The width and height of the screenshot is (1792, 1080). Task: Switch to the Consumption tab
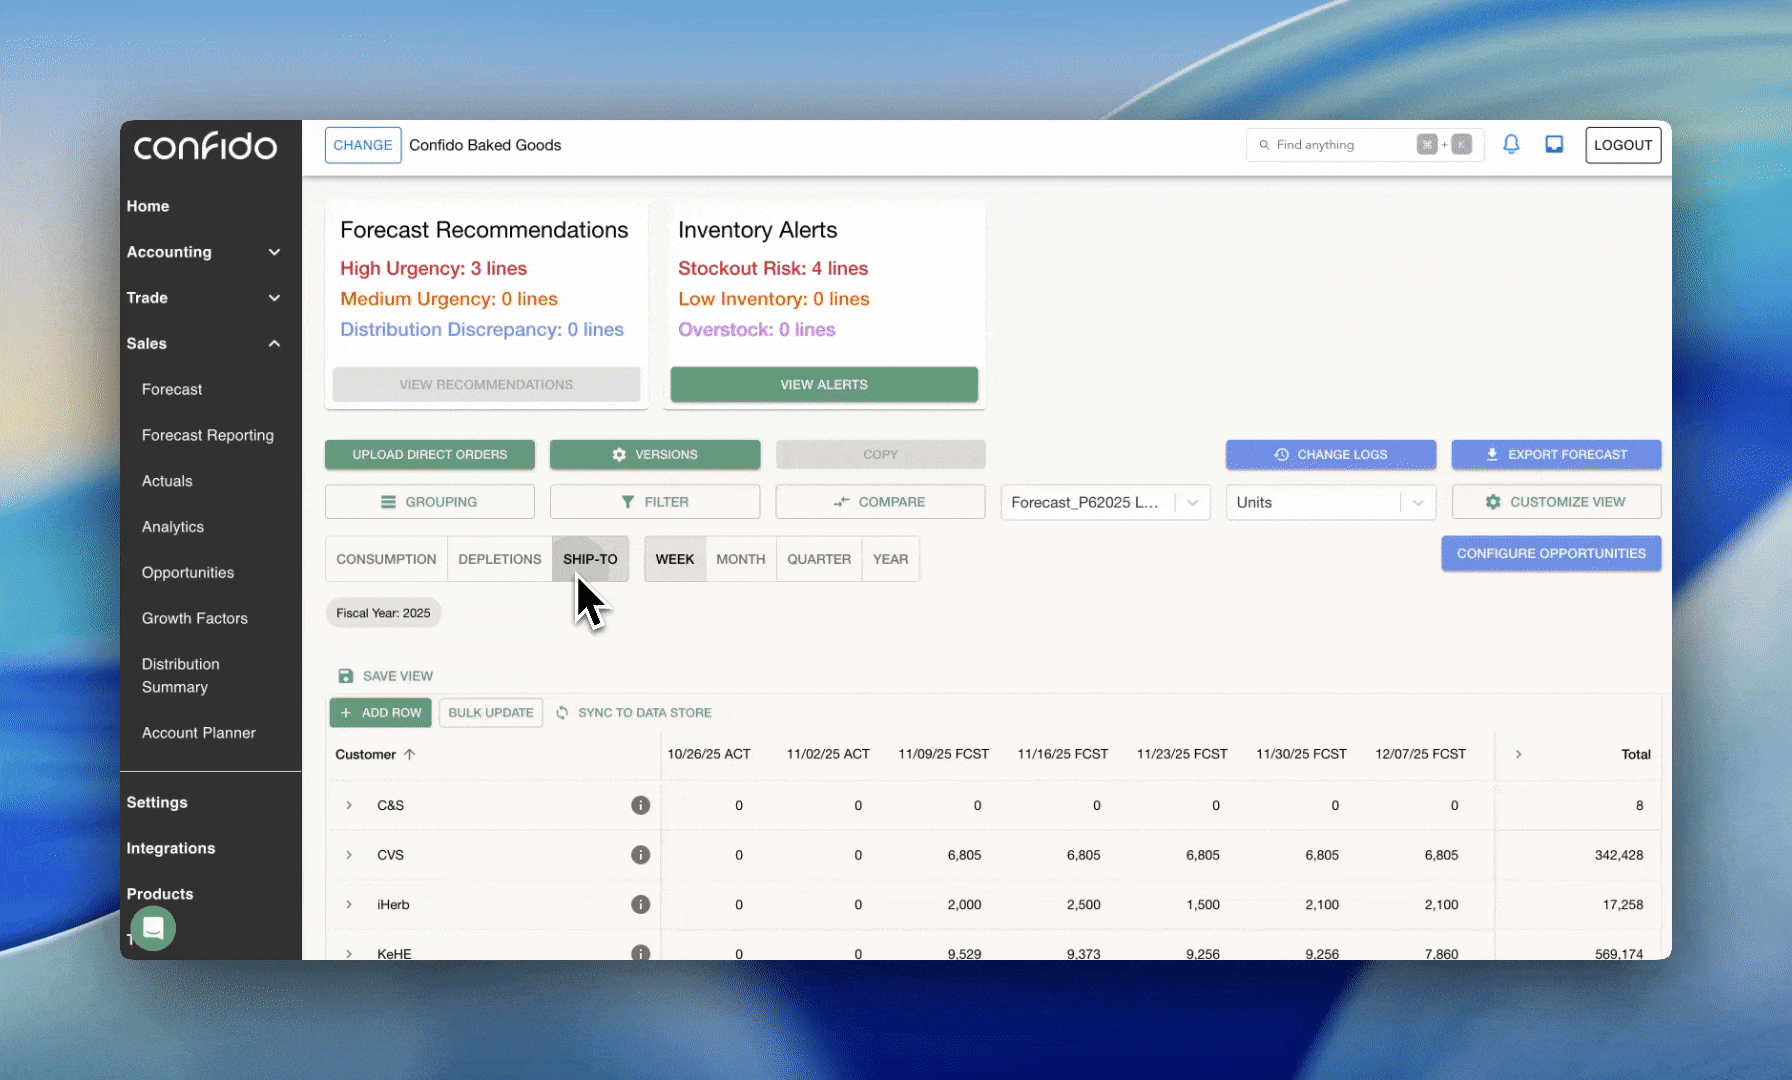[x=386, y=559]
